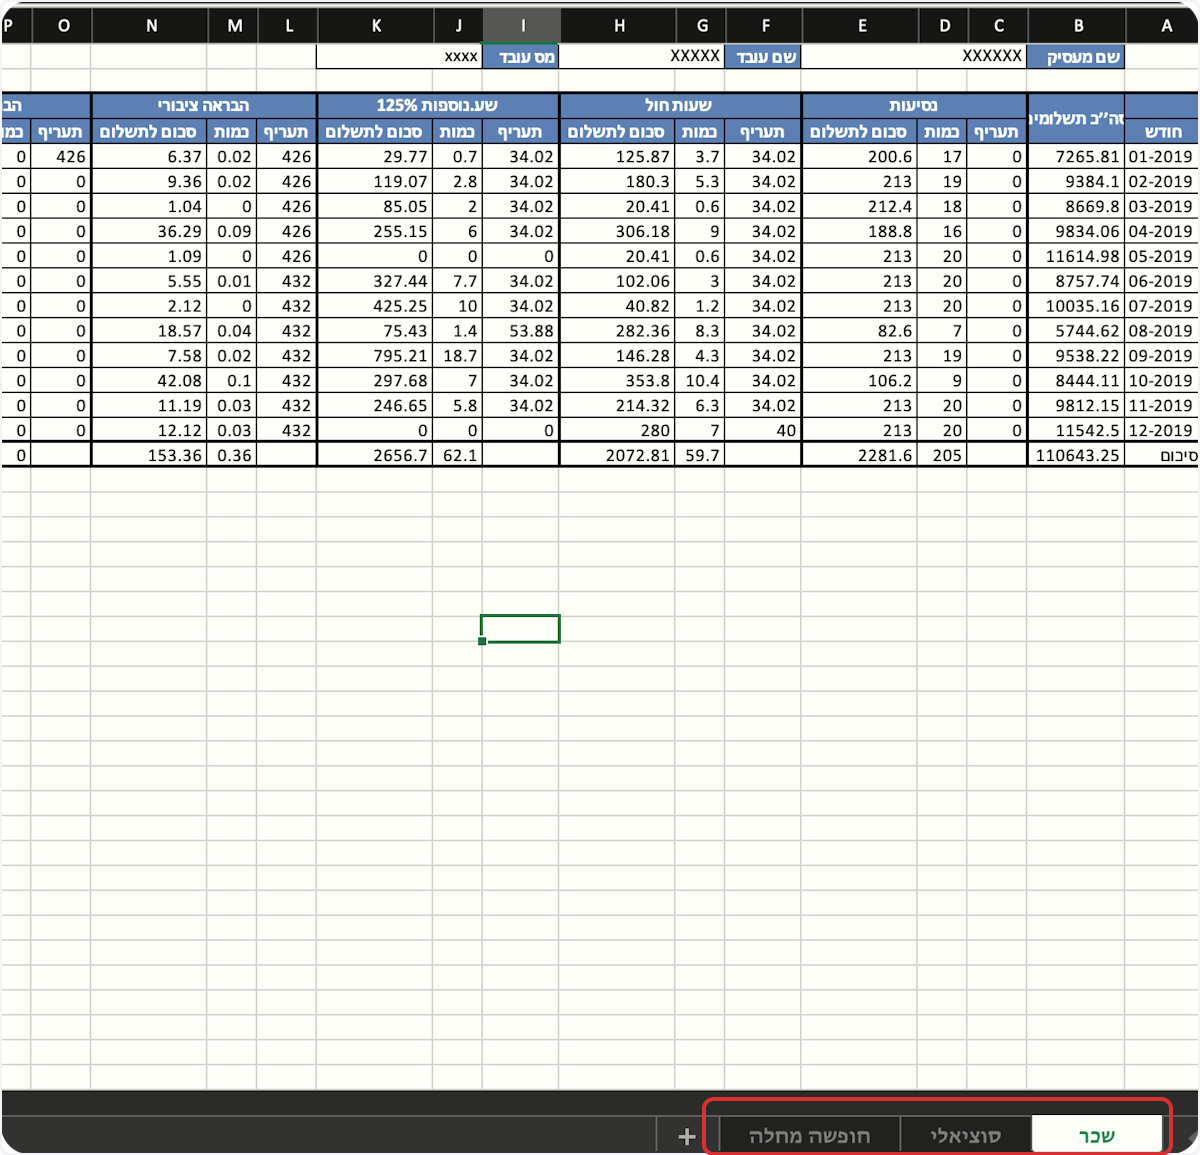
Task: Click the שם מעסיק header cell
Action: 1077,57
